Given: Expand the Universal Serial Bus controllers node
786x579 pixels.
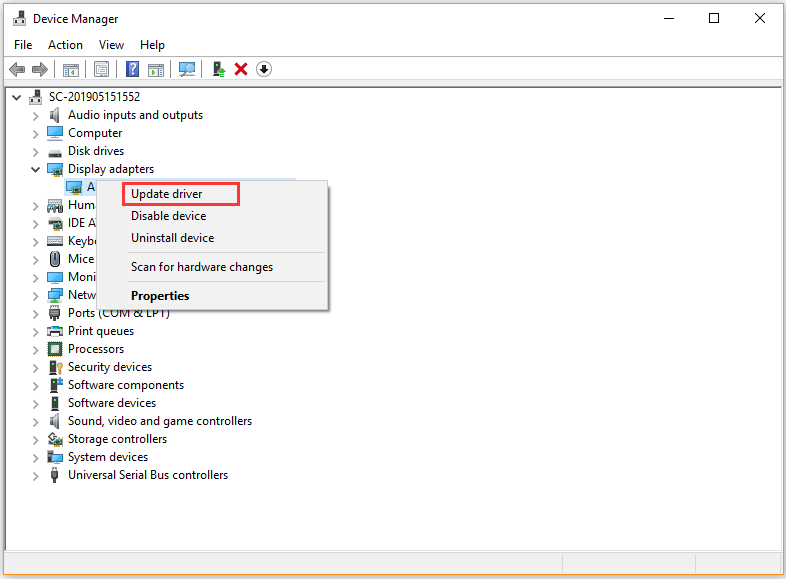Looking at the screenshot, I should click(36, 475).
